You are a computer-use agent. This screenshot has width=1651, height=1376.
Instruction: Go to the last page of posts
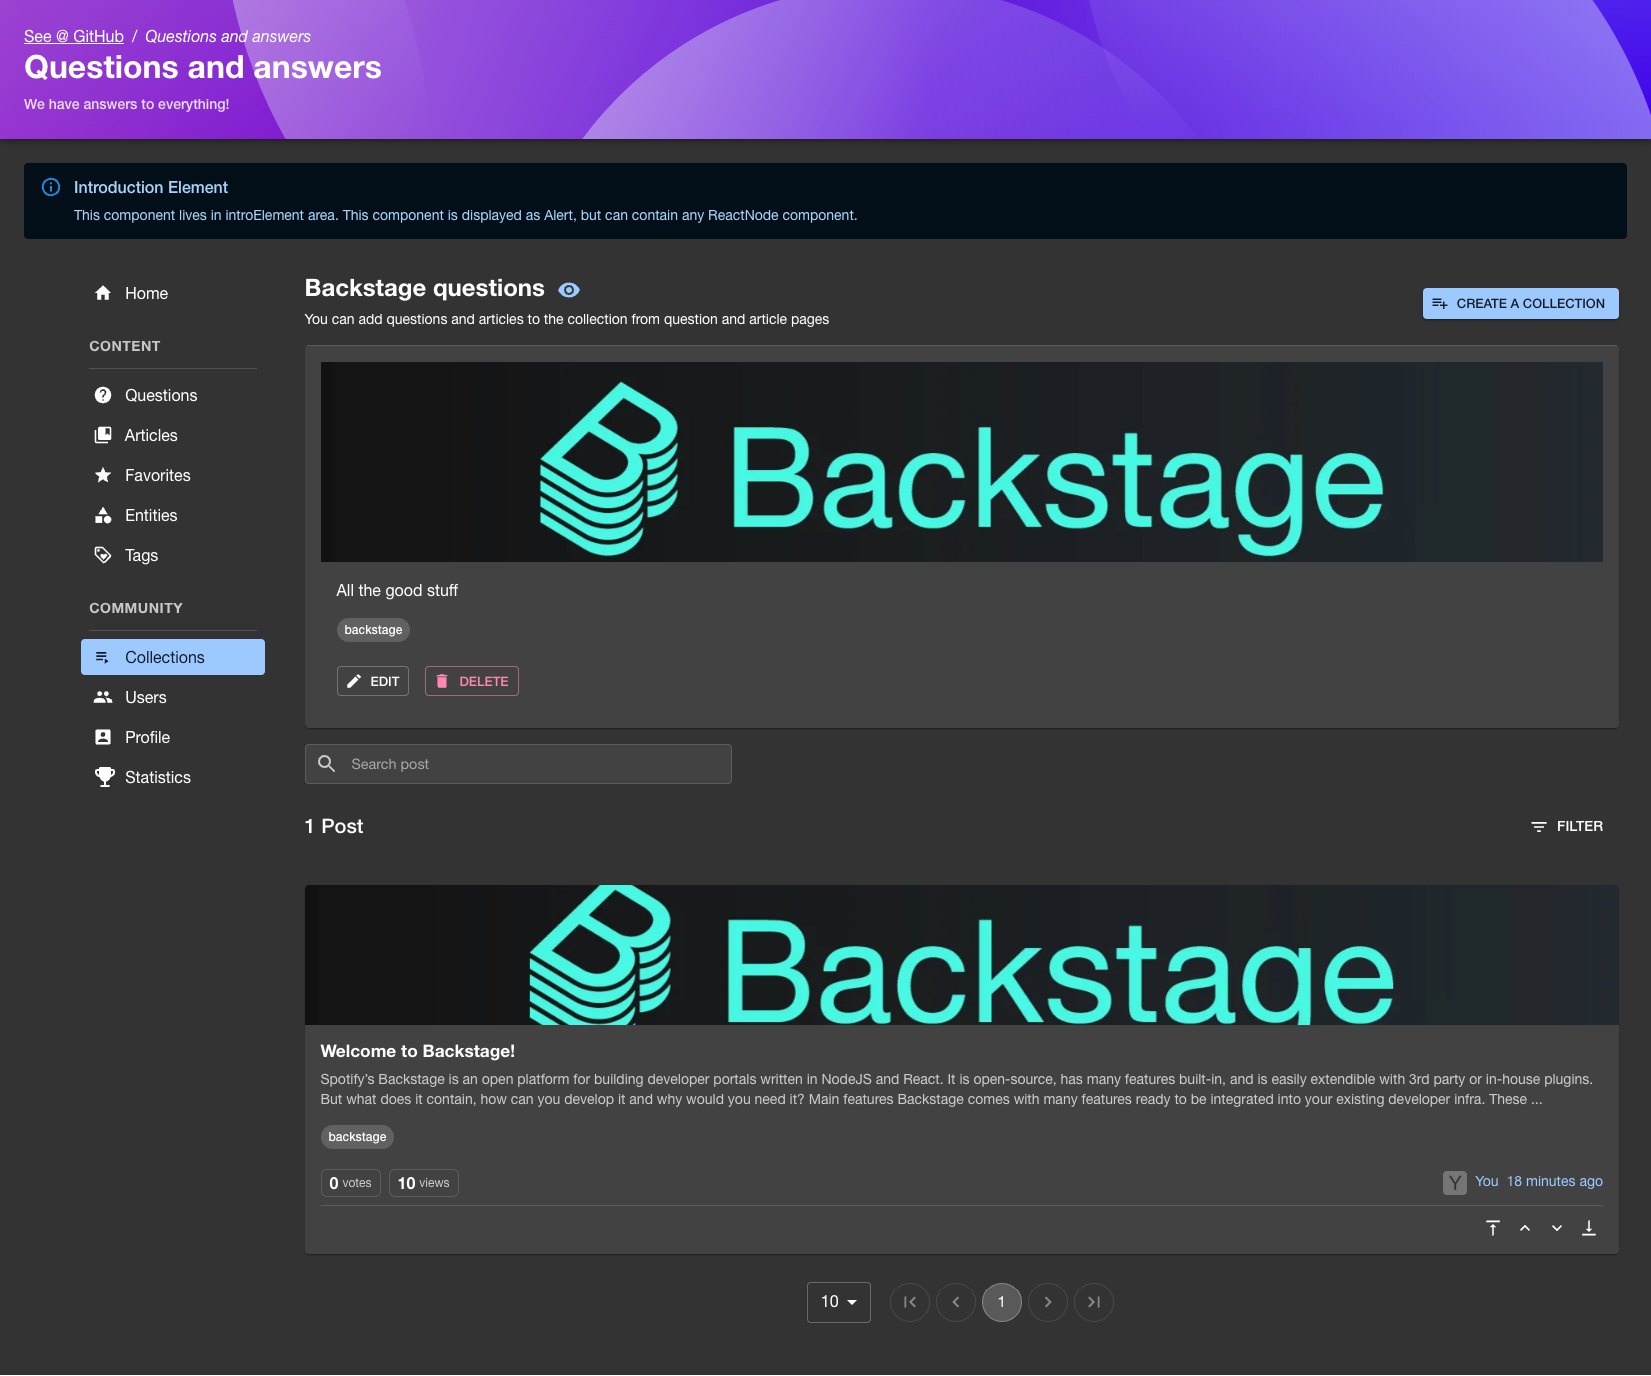[1094, 1302]
